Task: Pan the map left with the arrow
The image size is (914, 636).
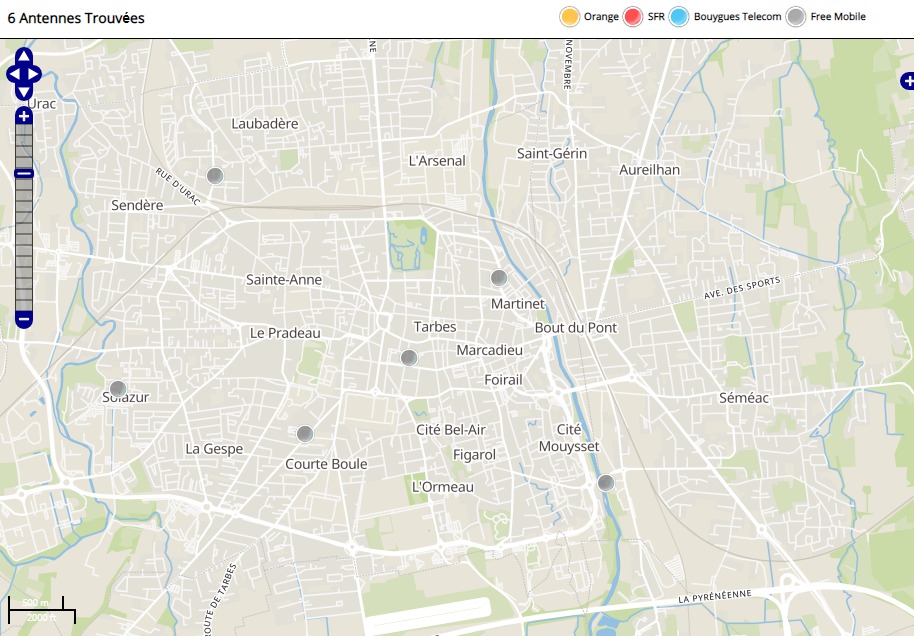Action: click(x=12, y=74)
